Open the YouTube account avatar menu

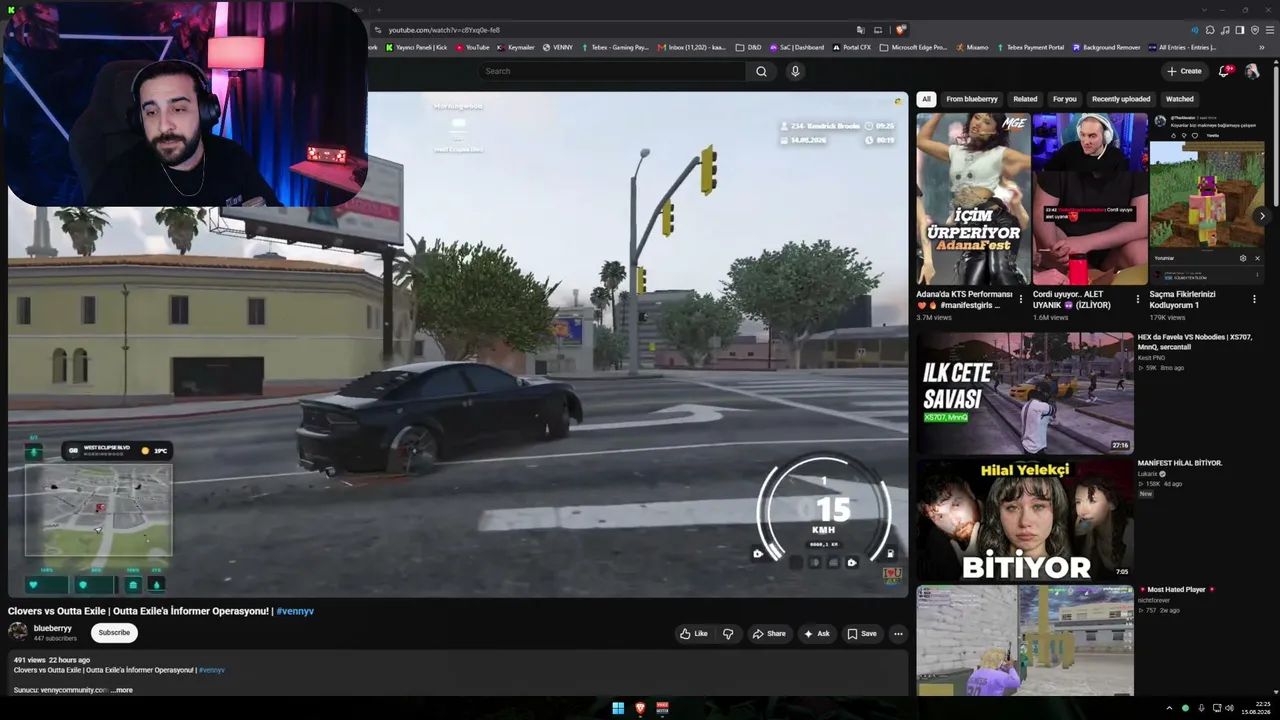click(1251, 71)
